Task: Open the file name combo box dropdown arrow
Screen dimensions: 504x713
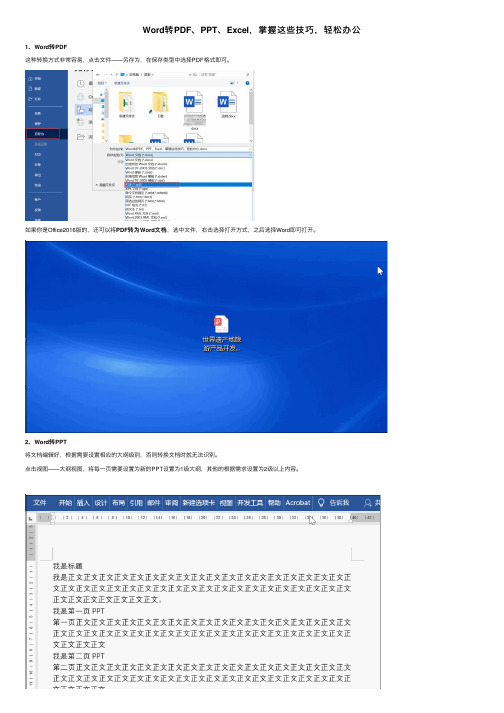Action: (249, 149)
